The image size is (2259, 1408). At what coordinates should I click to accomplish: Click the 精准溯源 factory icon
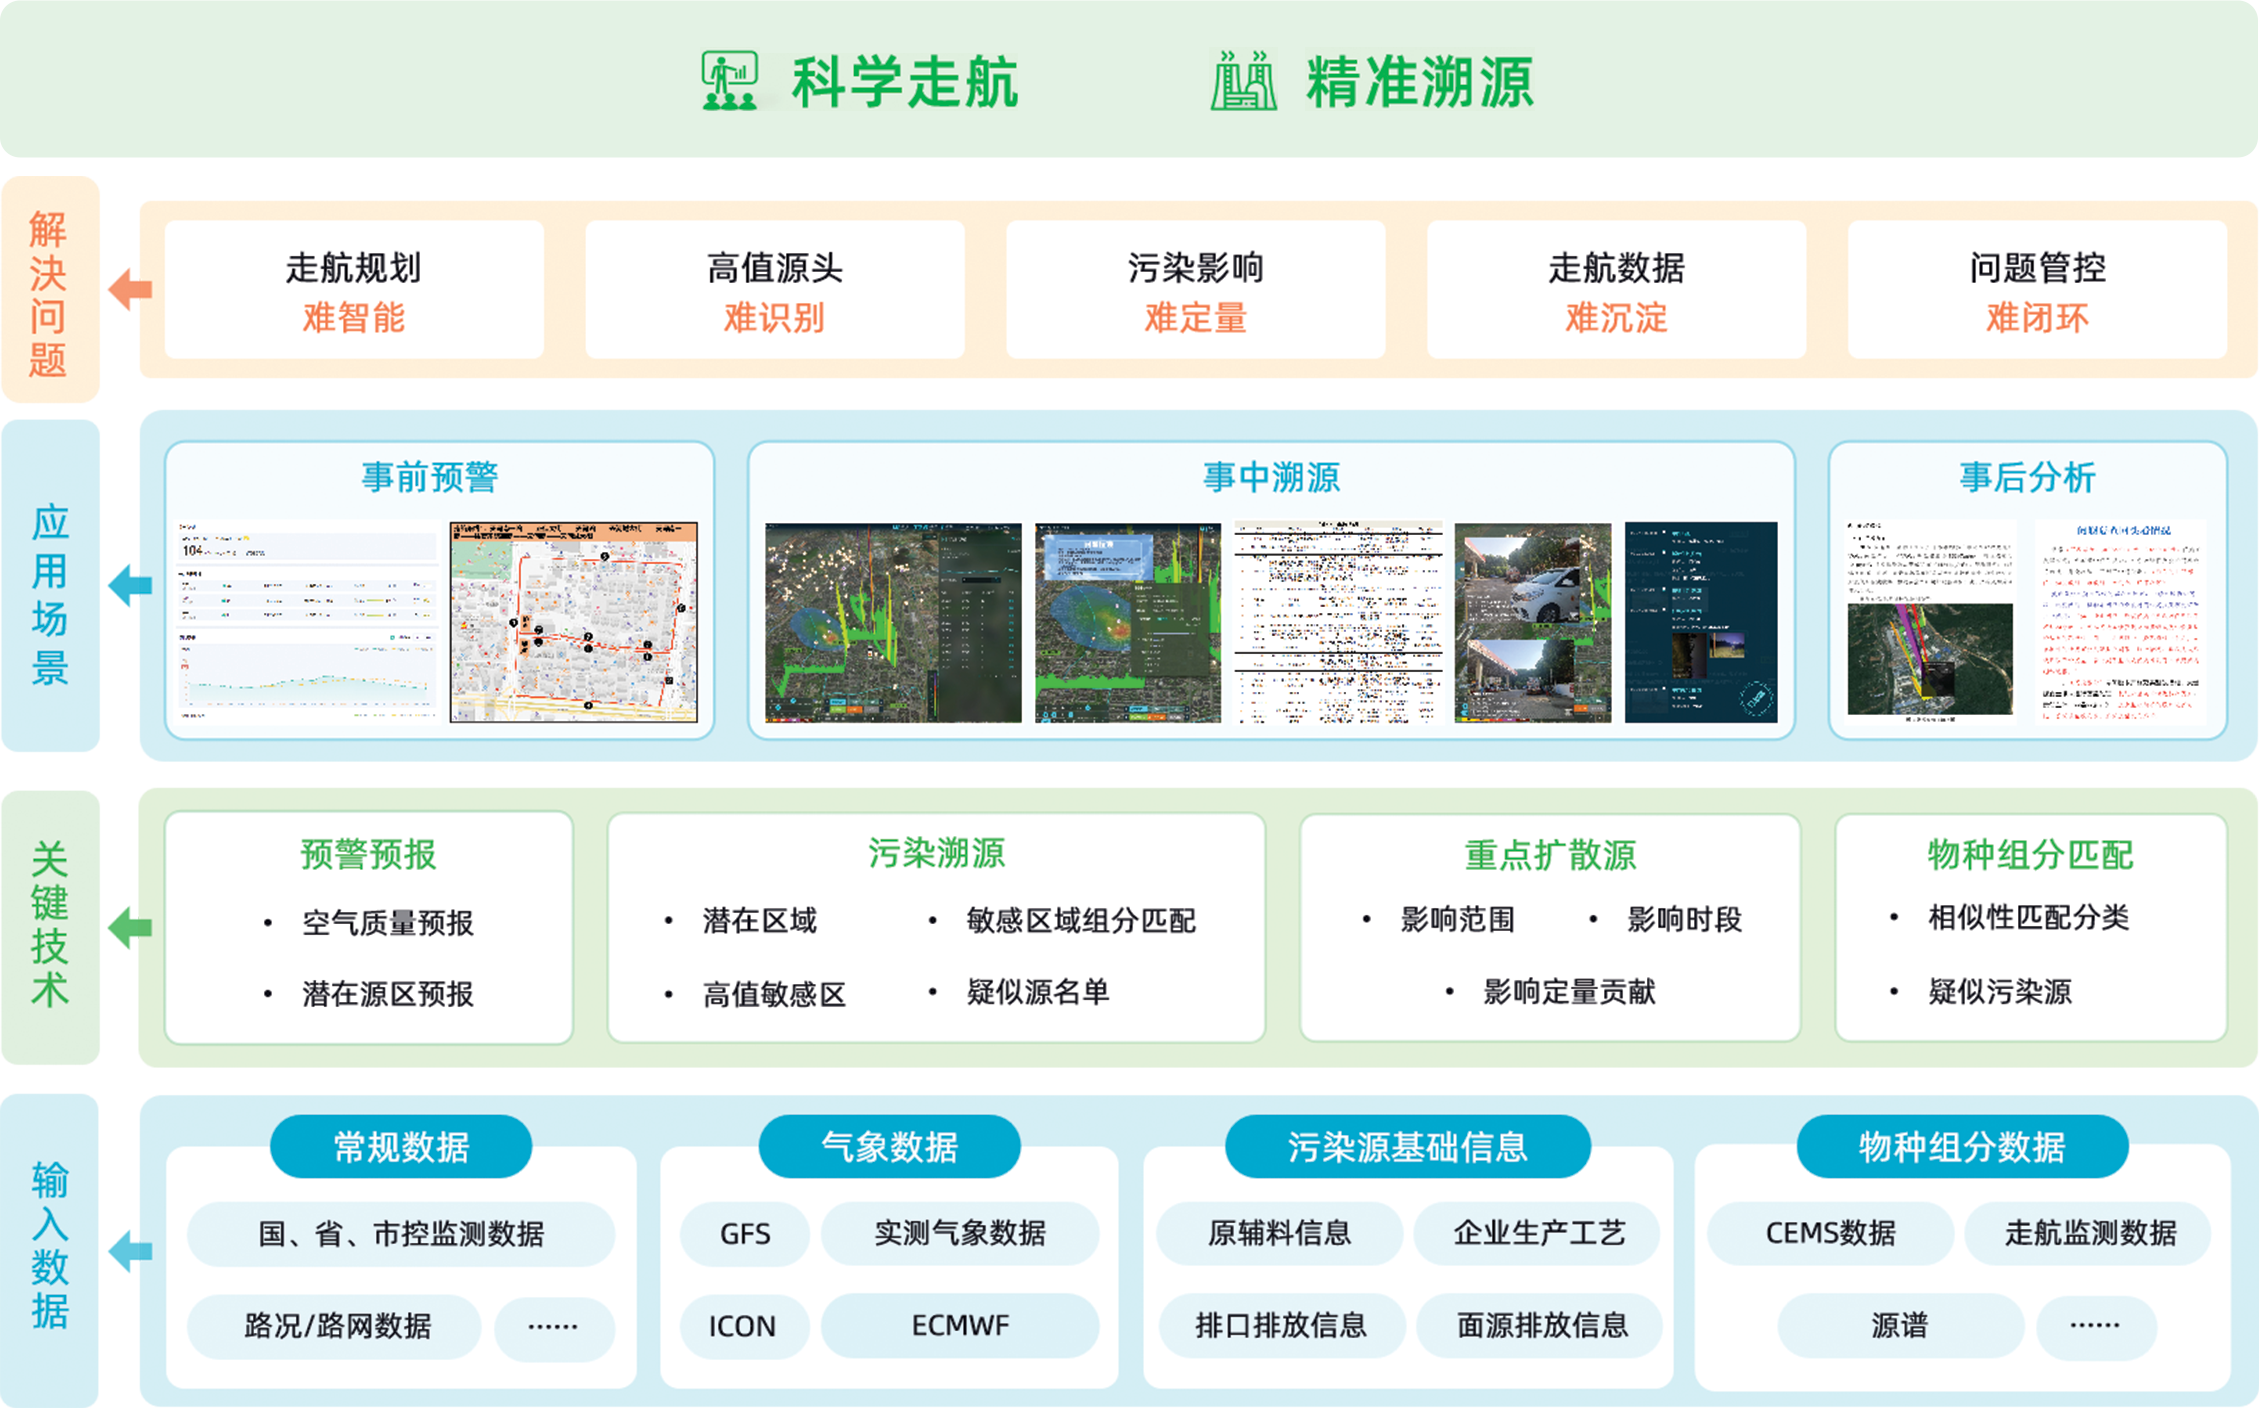[x=1243, y=81]
